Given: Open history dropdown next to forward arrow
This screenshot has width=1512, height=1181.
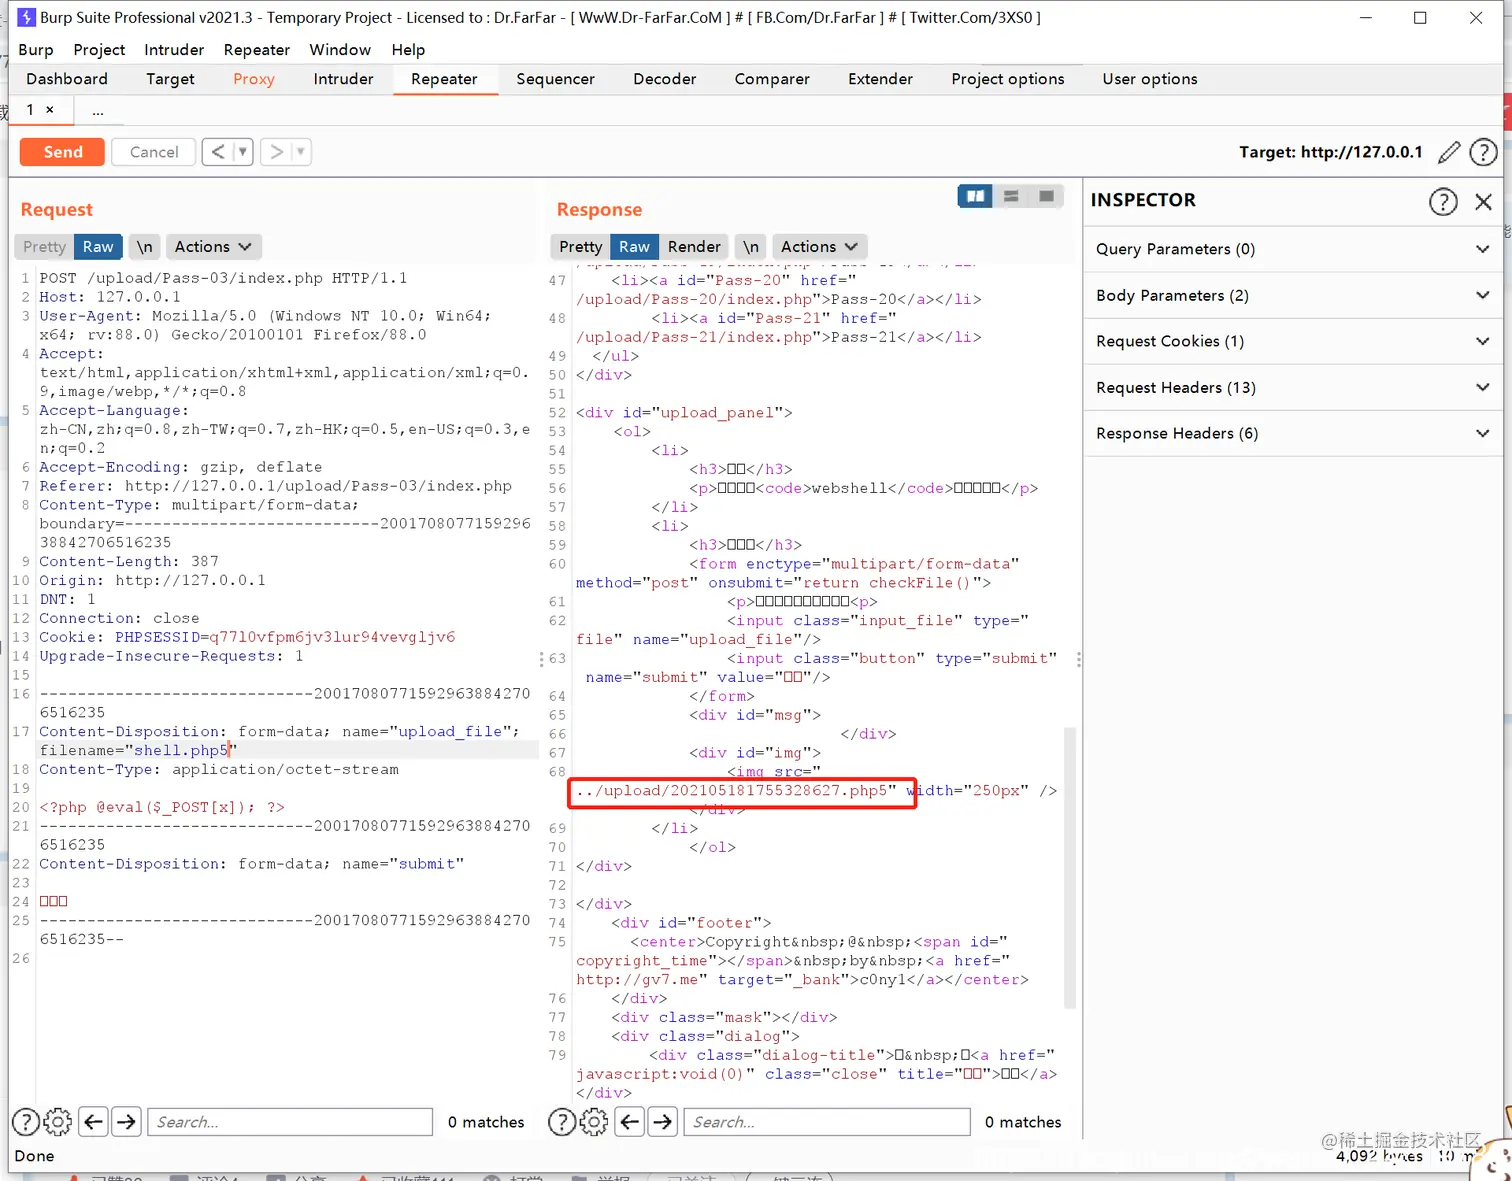Looking at the screenshot, I should (300, 152).
